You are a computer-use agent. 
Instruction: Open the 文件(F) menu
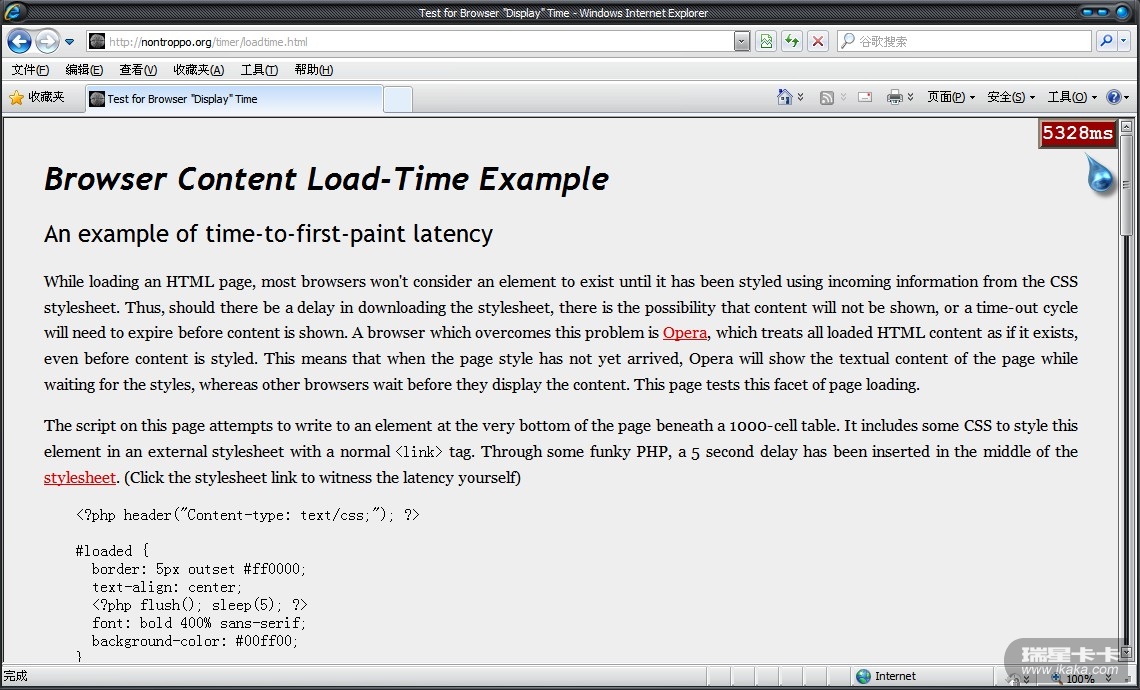(31, 70)
